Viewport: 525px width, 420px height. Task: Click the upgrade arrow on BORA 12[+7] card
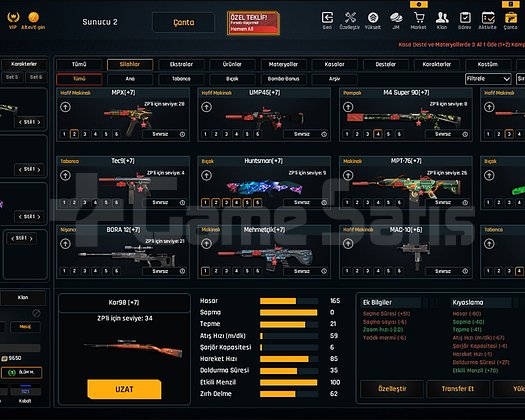(65, 244)
